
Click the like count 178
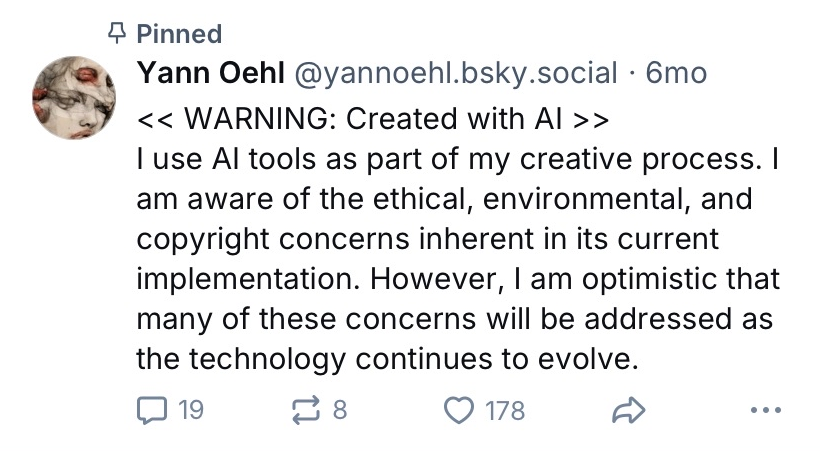tap(504, 410)
